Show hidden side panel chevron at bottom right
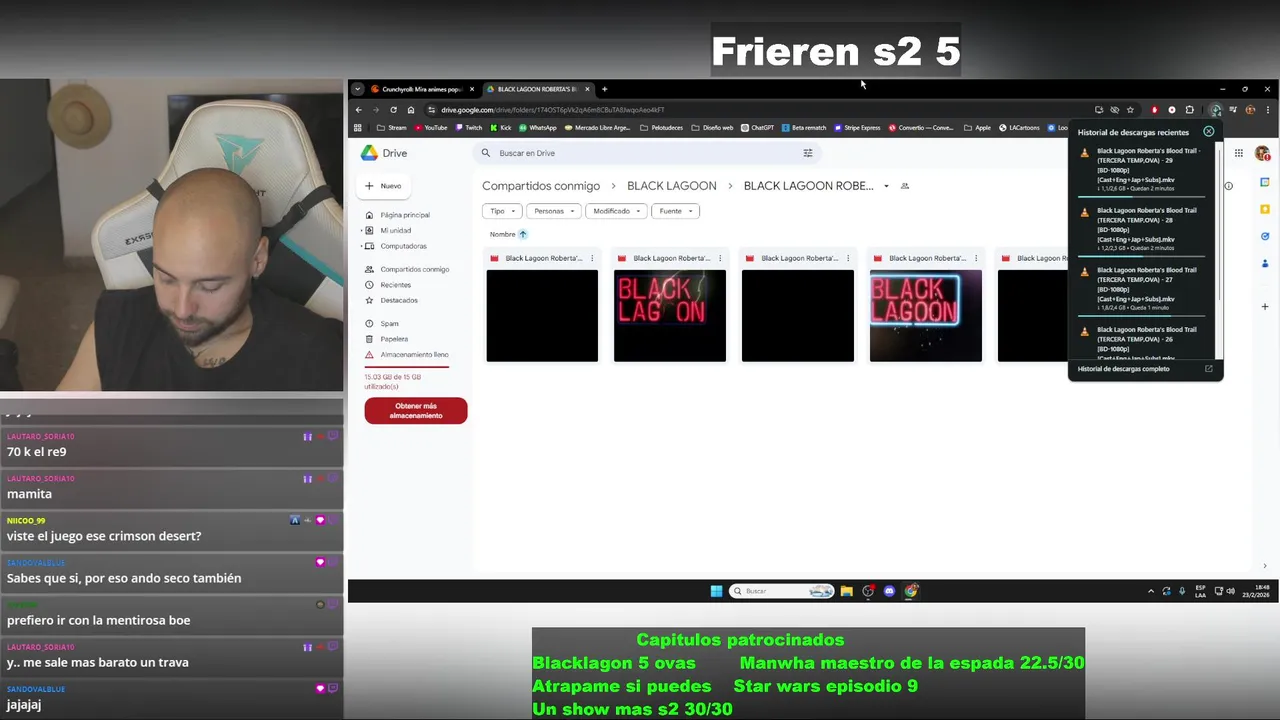Image resolution: width=1280 pixels, height=720 pixels. tap(1265, 566)
